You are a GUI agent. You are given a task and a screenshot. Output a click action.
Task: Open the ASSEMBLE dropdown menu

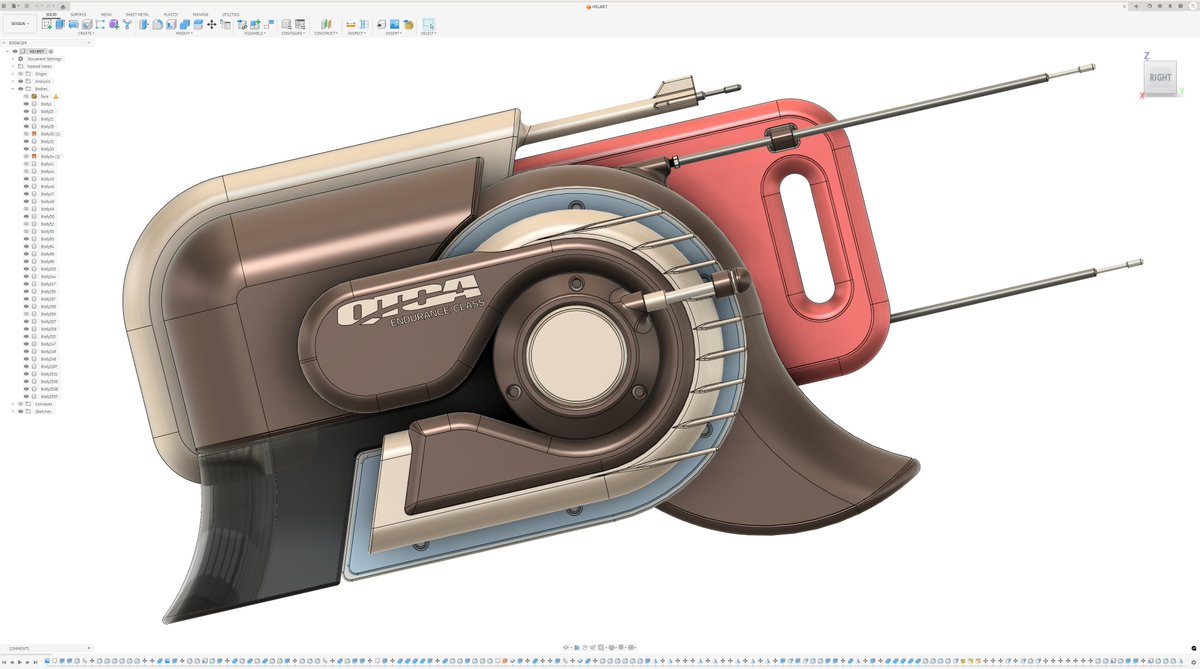click(x=254, y=33)
